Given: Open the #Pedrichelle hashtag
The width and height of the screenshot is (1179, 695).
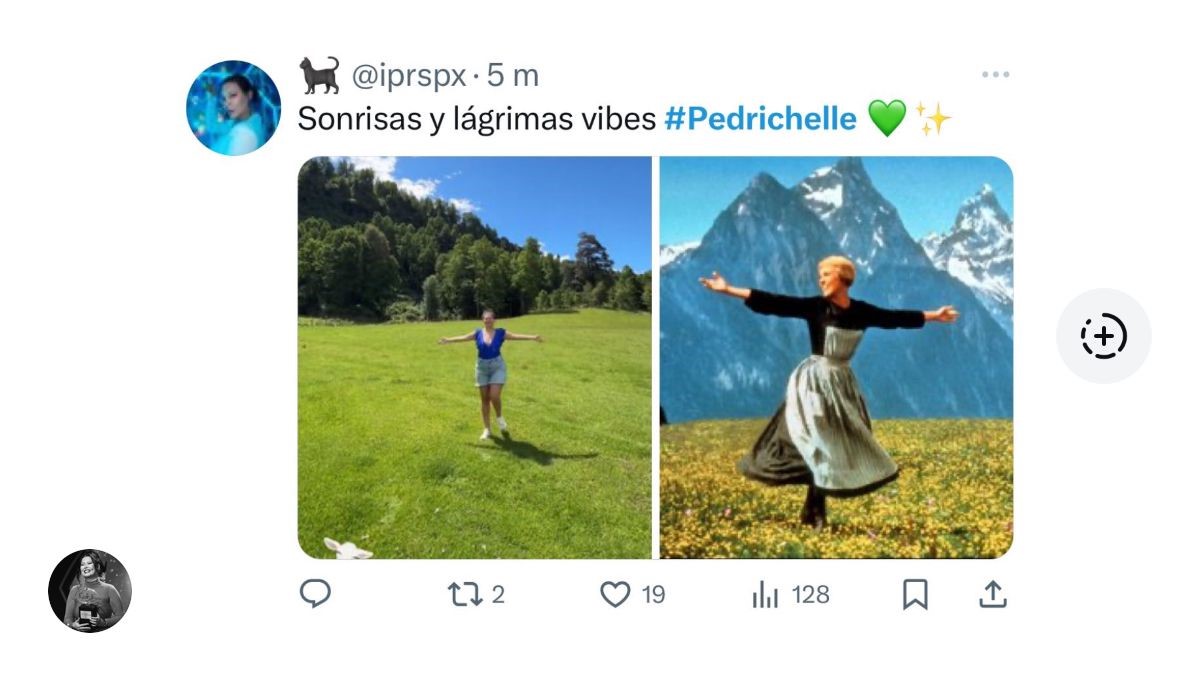Looking at the screenshot, I should pyautogui.click(x=760, y=119).
